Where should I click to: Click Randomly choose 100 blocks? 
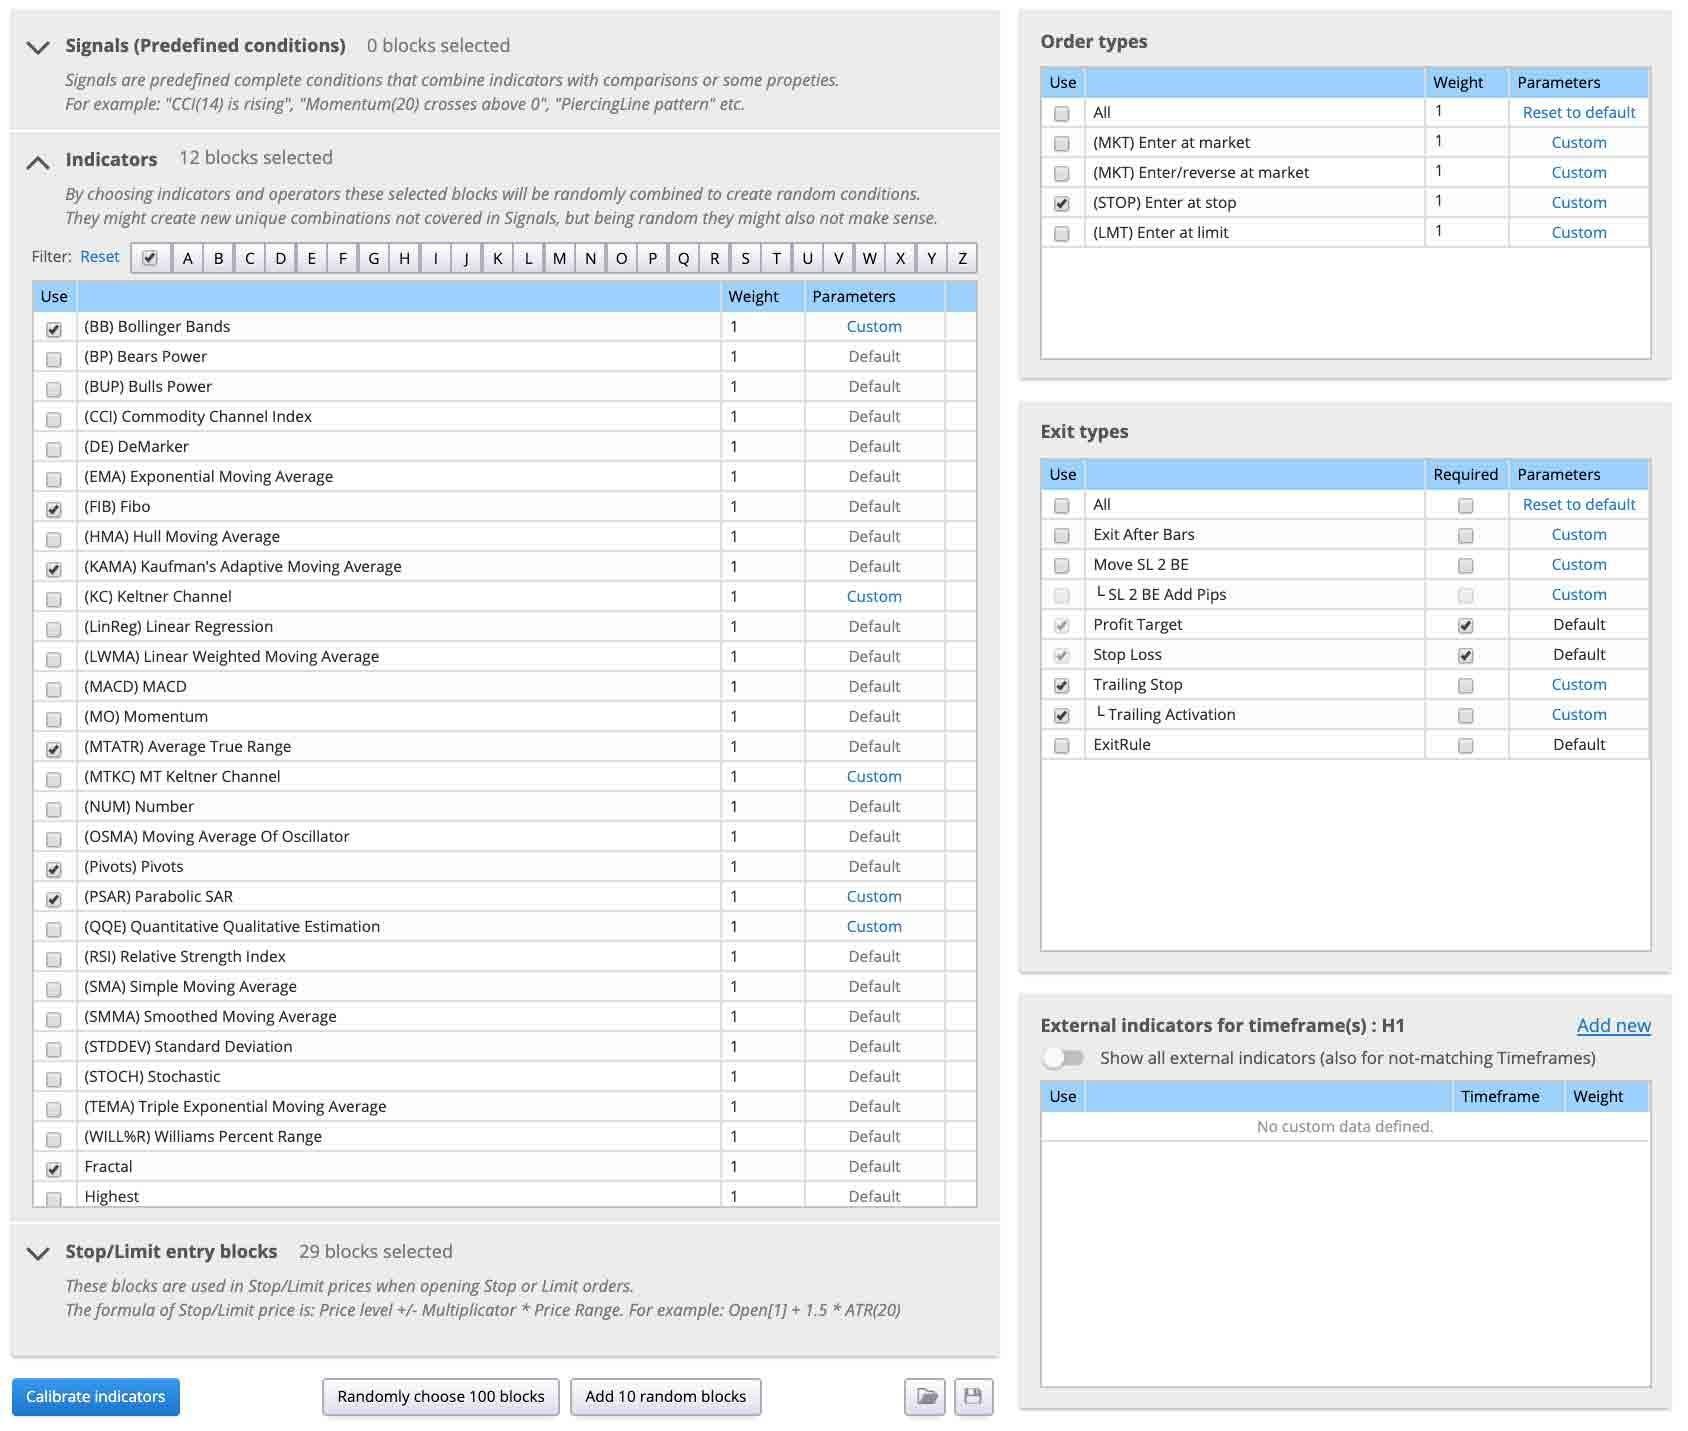pos(441,1397)
